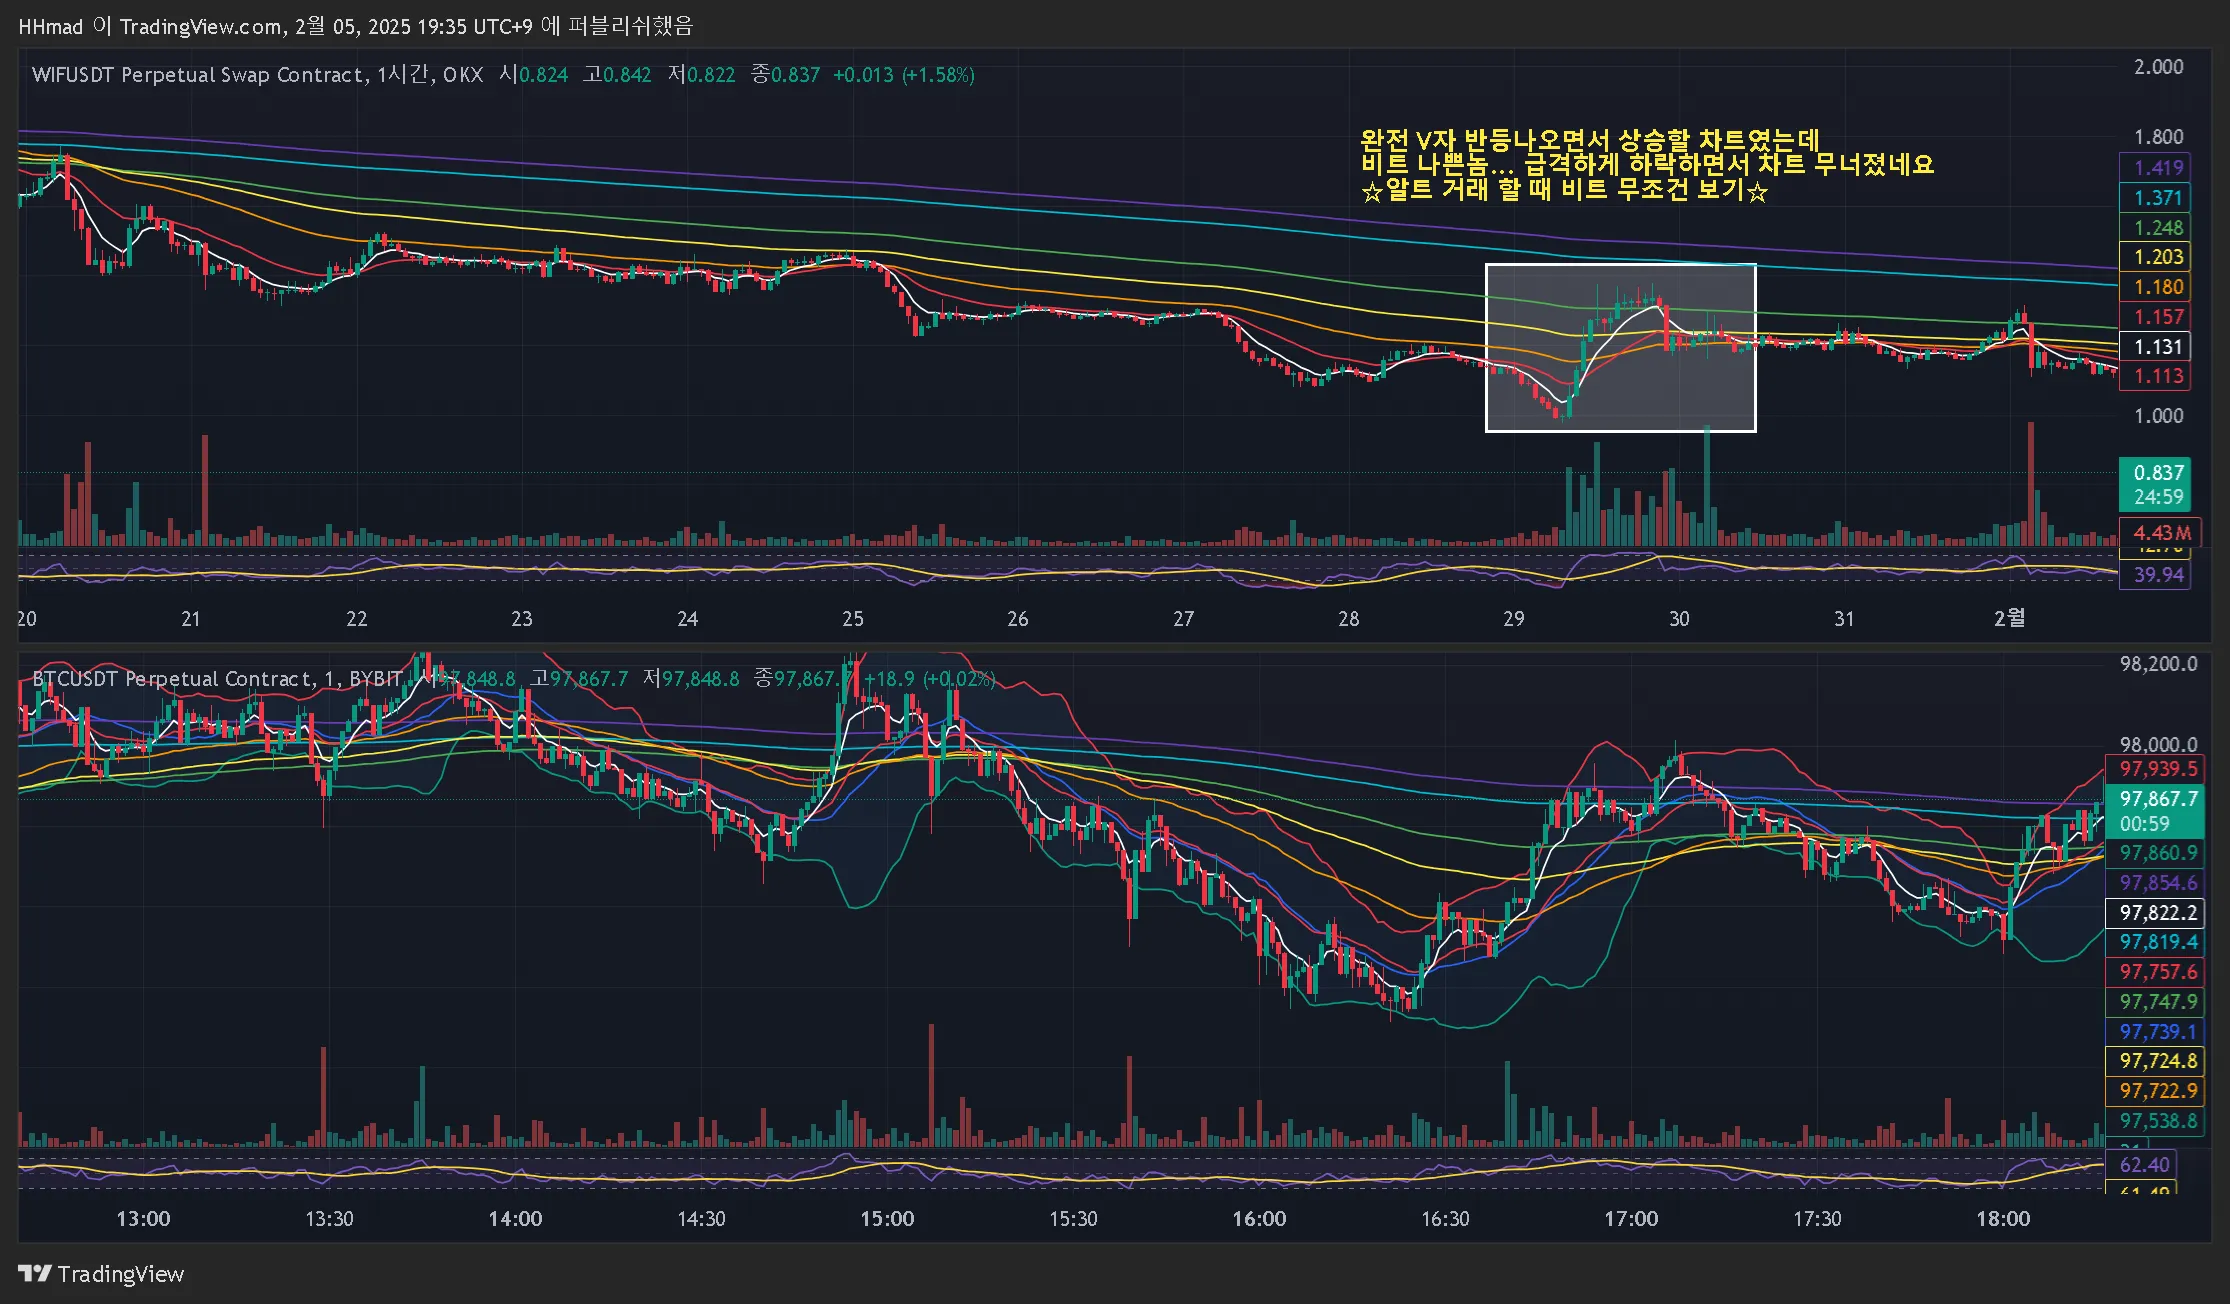The height and width of the screenshot is (1304, 2230).
Task: Click the 16:00 label on BTC time axis
Action: [x=1259, y=1219]
